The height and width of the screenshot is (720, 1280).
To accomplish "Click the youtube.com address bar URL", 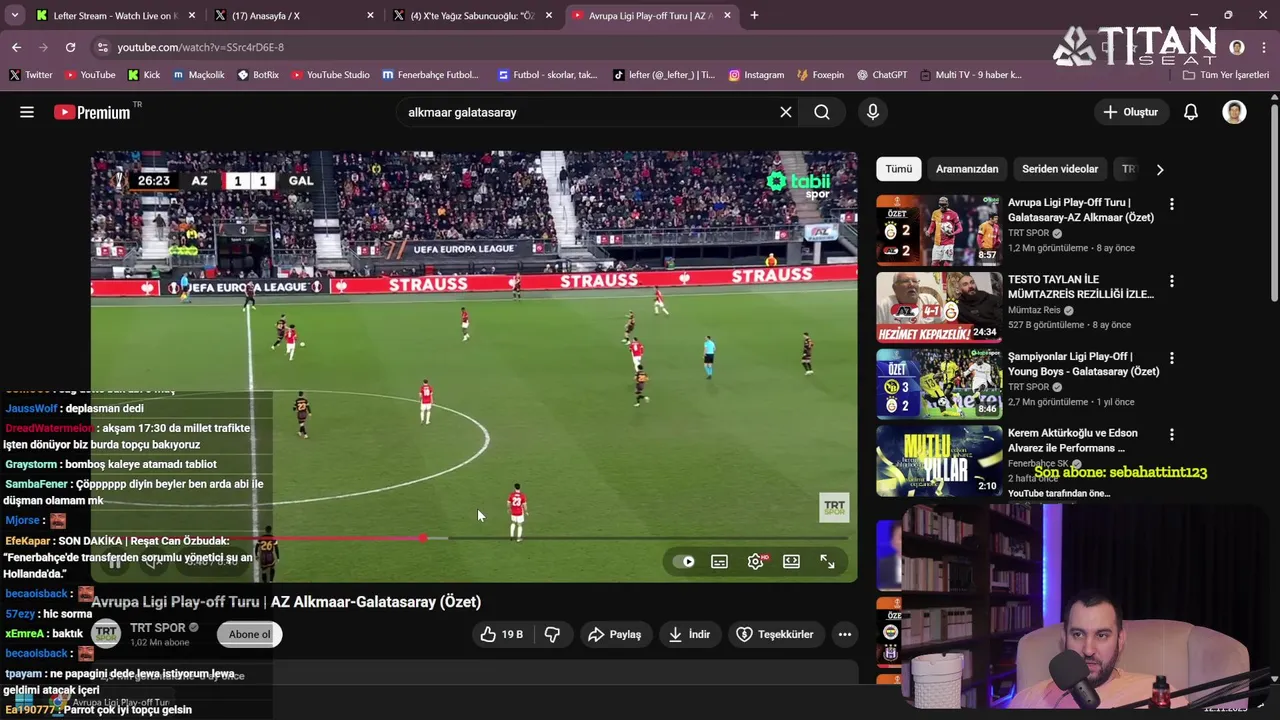I will click(200, 47).
